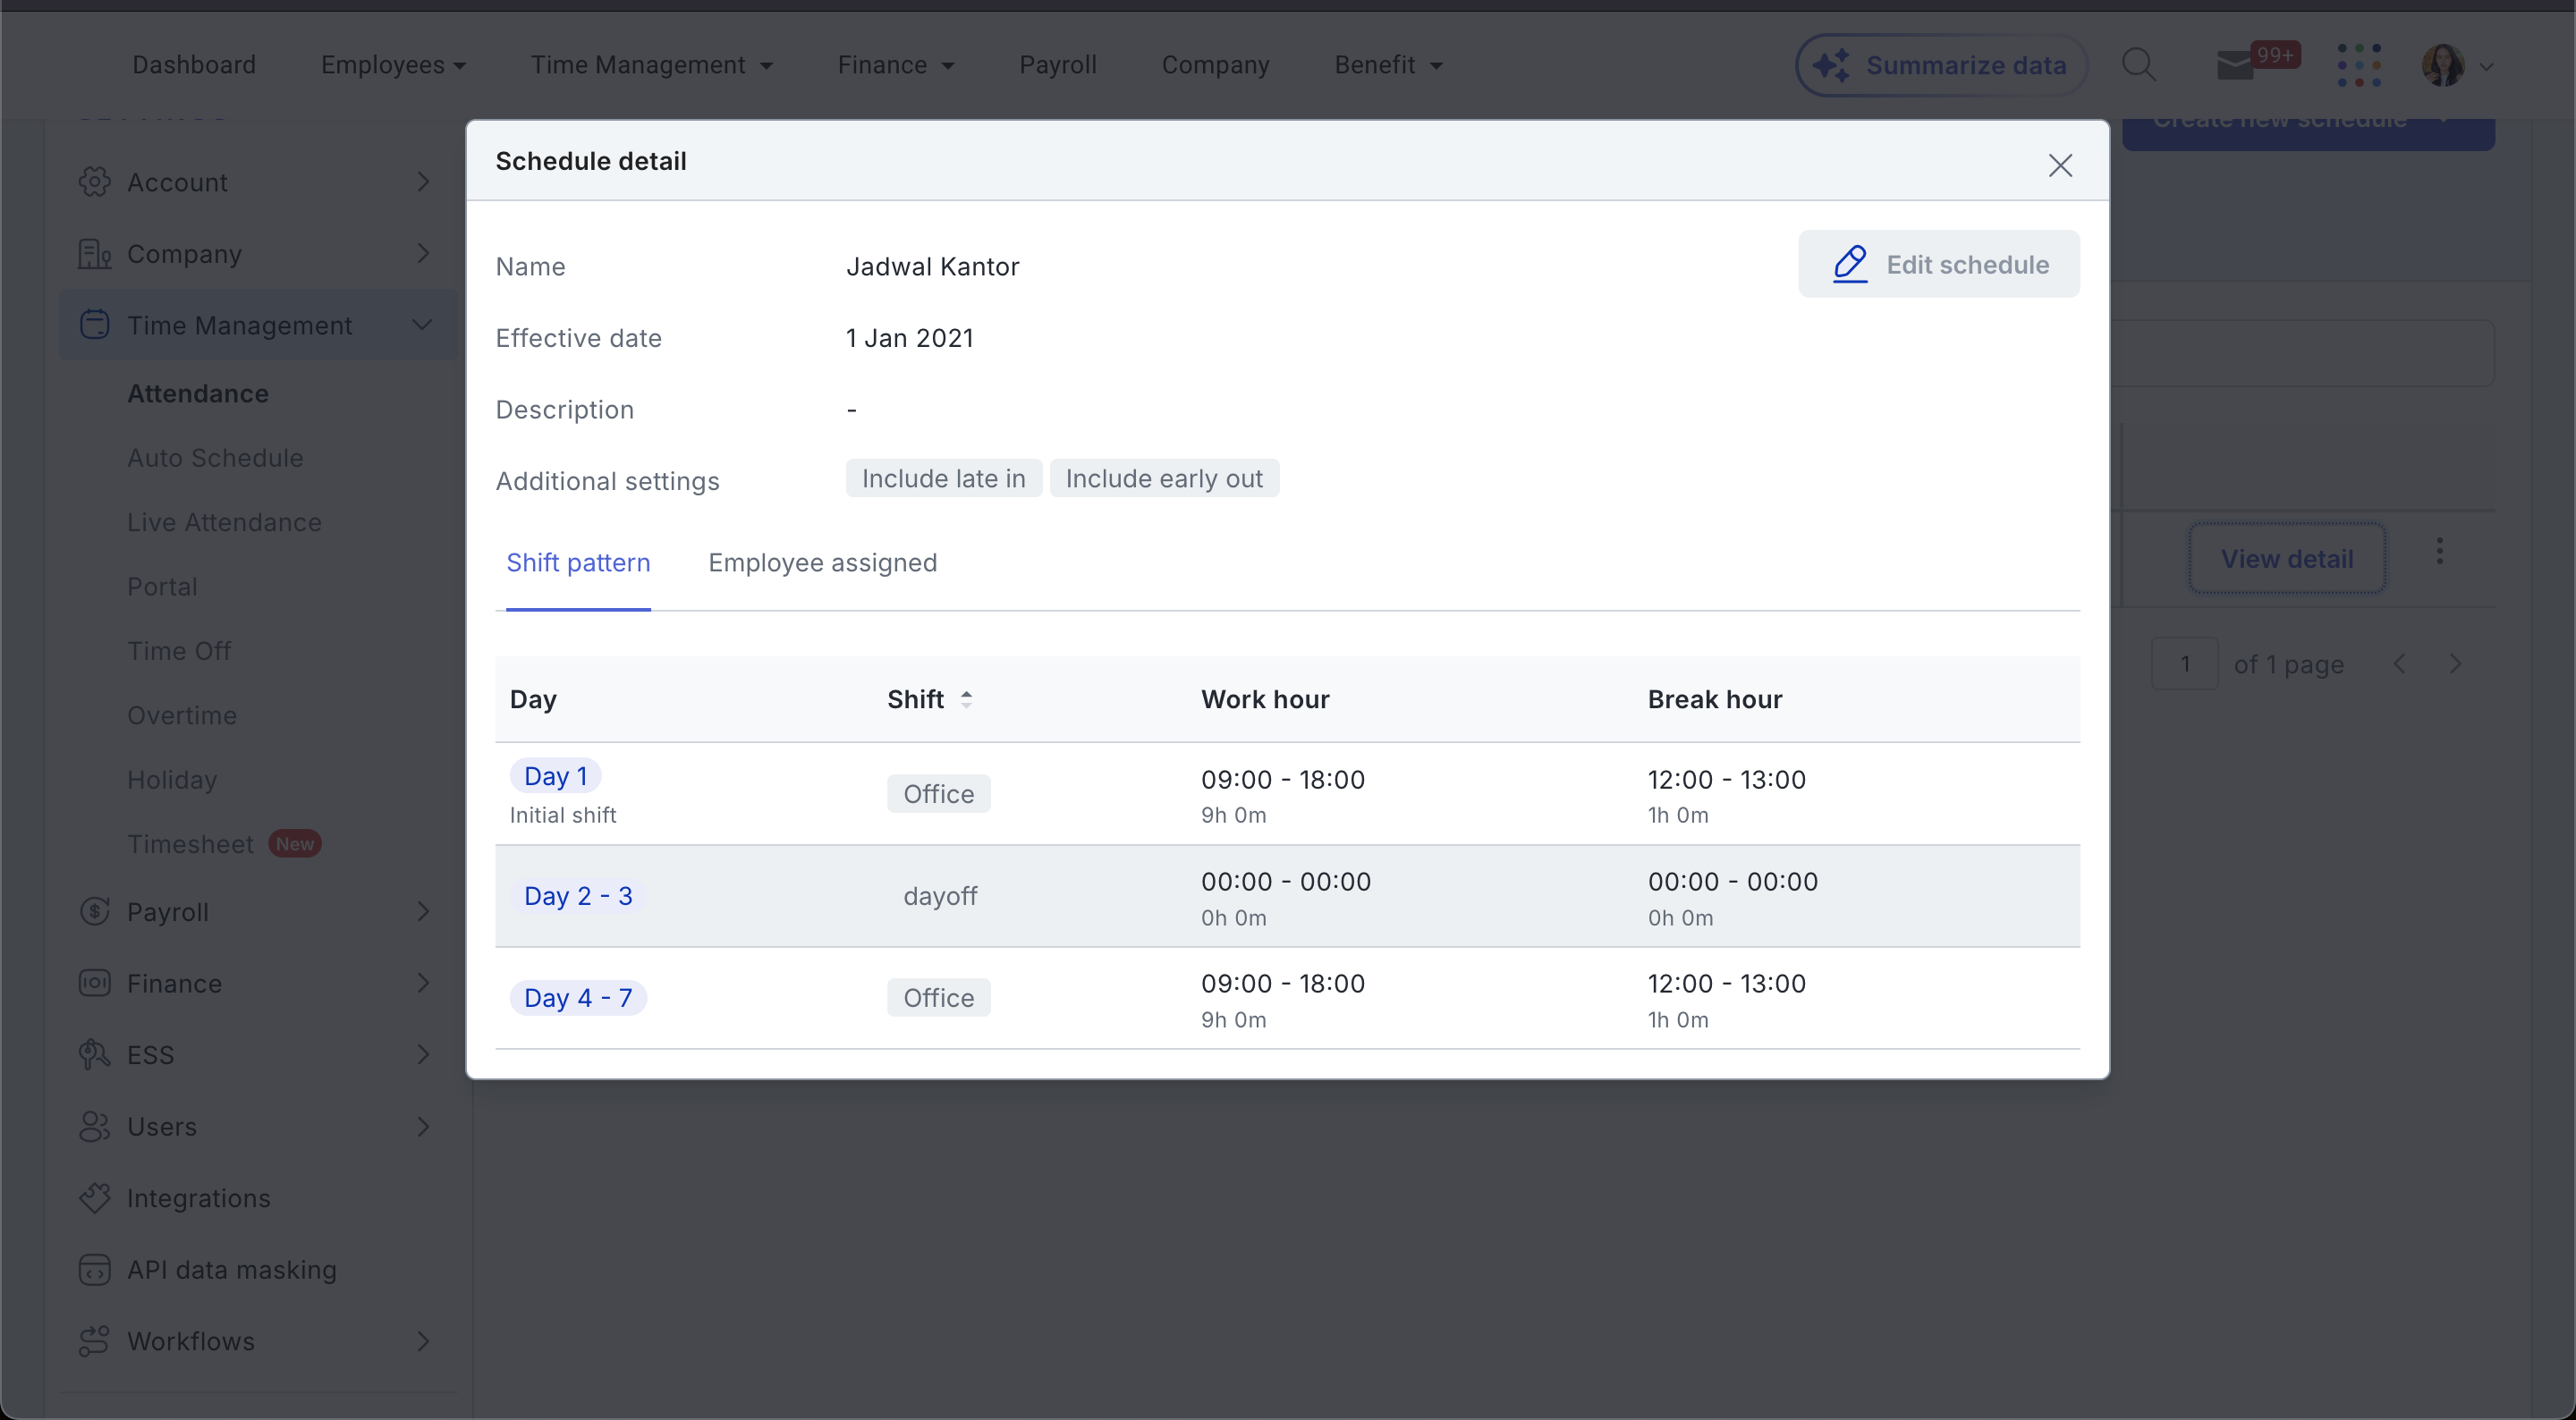
Task: Open the Employees dropdown menu
Action: coord(393,65)
